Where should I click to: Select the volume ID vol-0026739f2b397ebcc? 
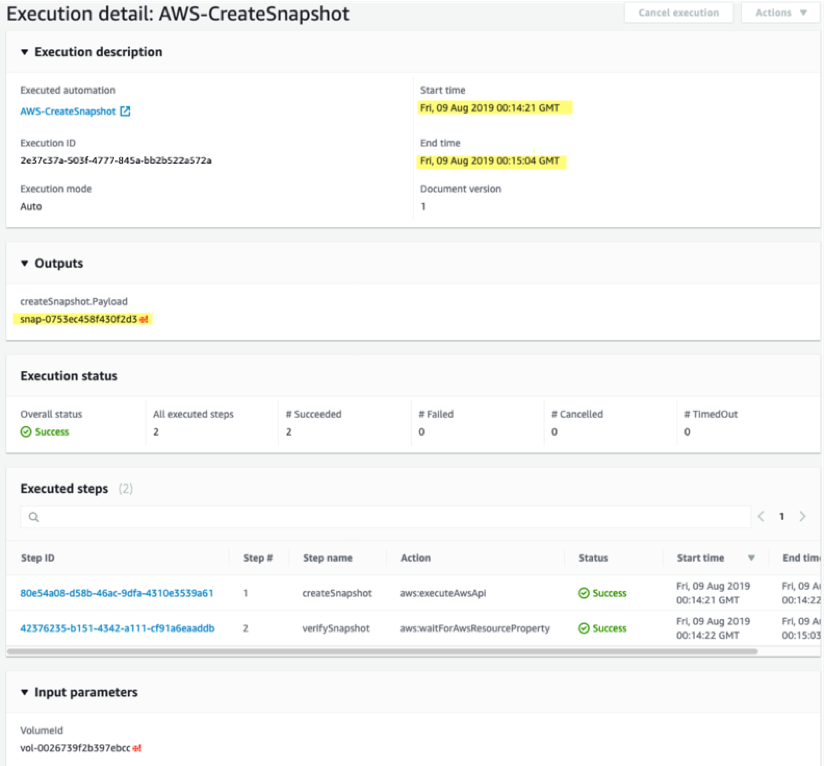(x=75, y=748)
